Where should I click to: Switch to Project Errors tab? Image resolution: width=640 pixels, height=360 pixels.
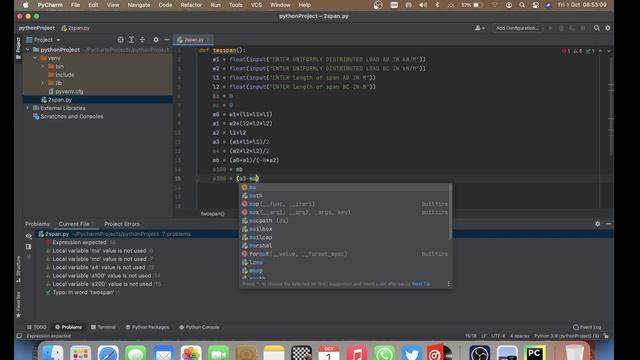(122, 224)
